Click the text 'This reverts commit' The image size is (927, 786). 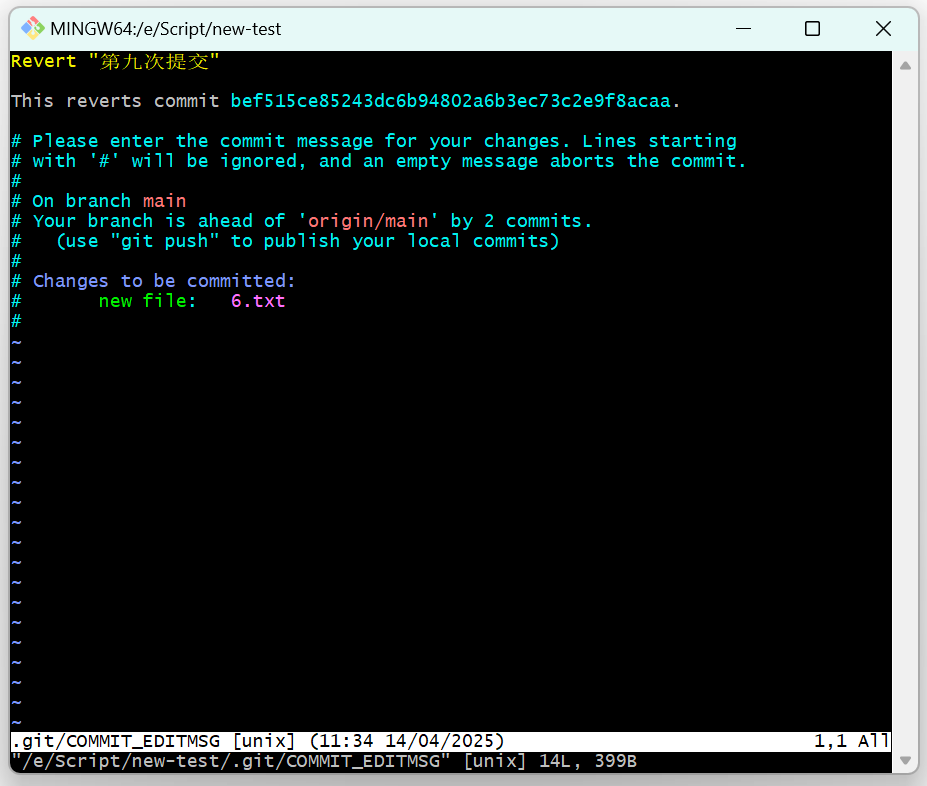(115, 101)
